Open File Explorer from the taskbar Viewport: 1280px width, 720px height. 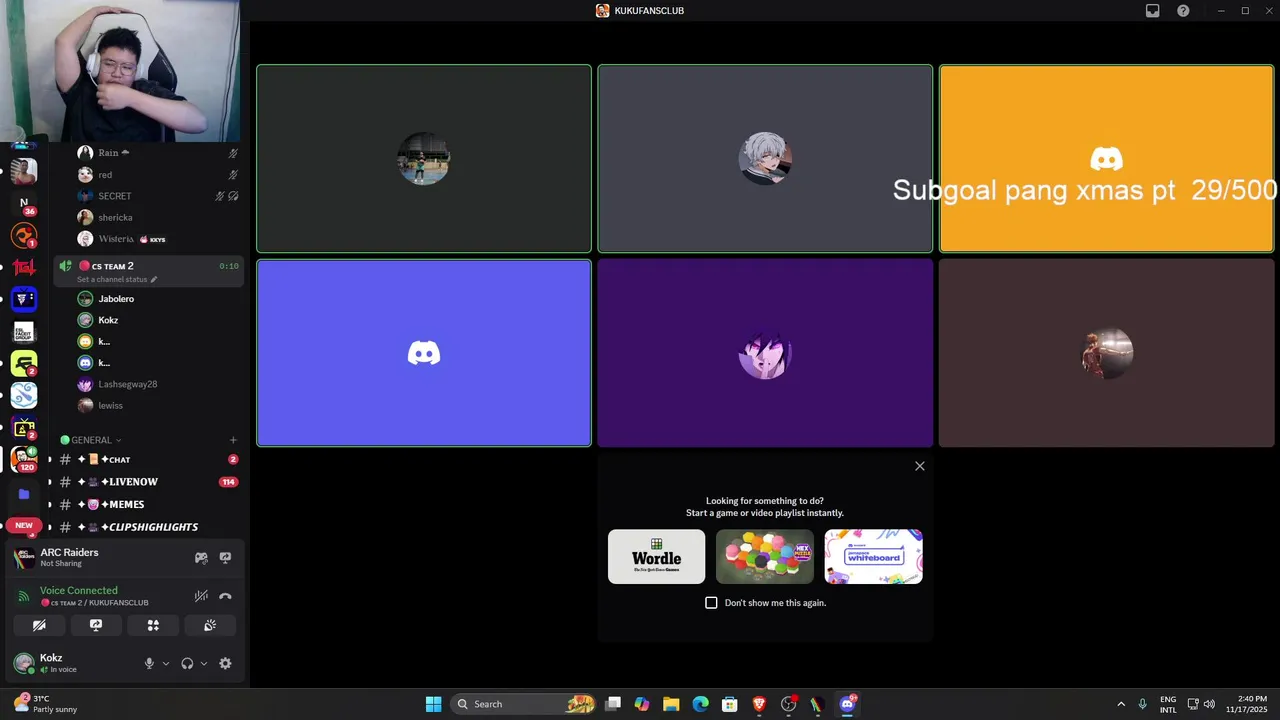(x=671, y=704)
